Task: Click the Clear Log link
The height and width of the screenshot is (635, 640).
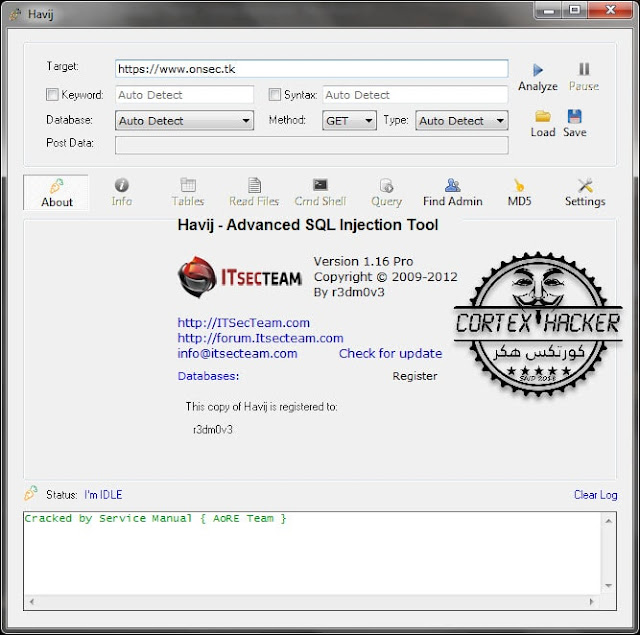Action: pos(596,495)
